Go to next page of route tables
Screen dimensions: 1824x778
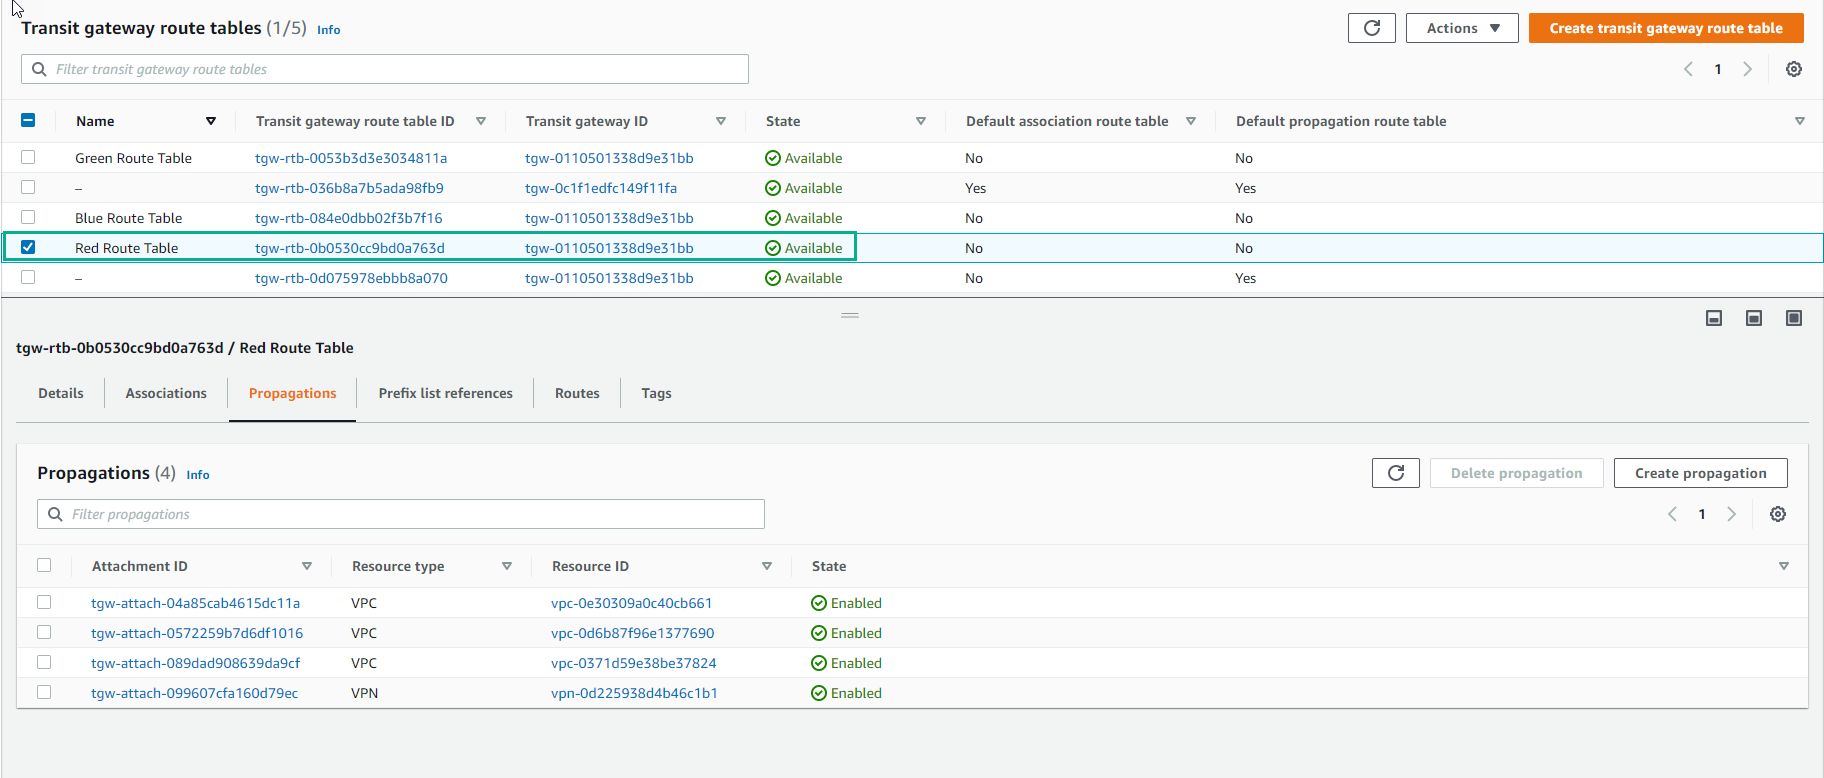point(1748,69)
